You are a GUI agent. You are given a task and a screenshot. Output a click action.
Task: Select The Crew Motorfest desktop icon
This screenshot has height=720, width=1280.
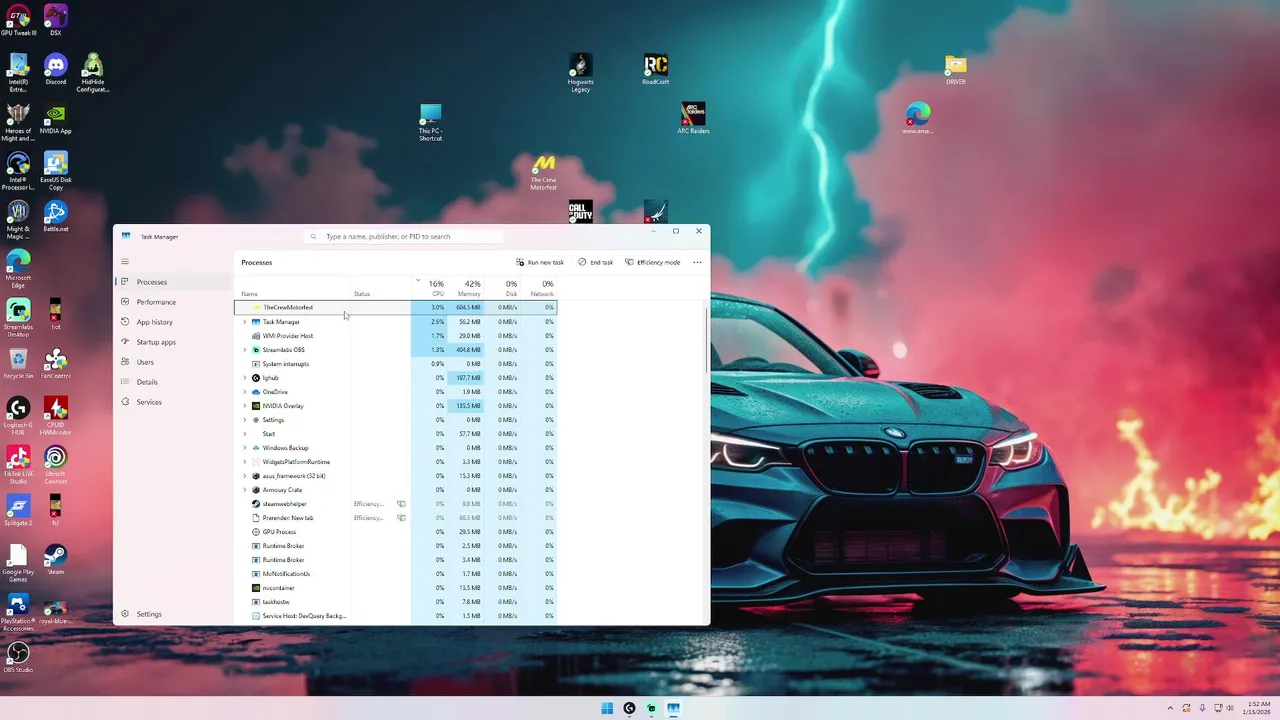point(543,173)
